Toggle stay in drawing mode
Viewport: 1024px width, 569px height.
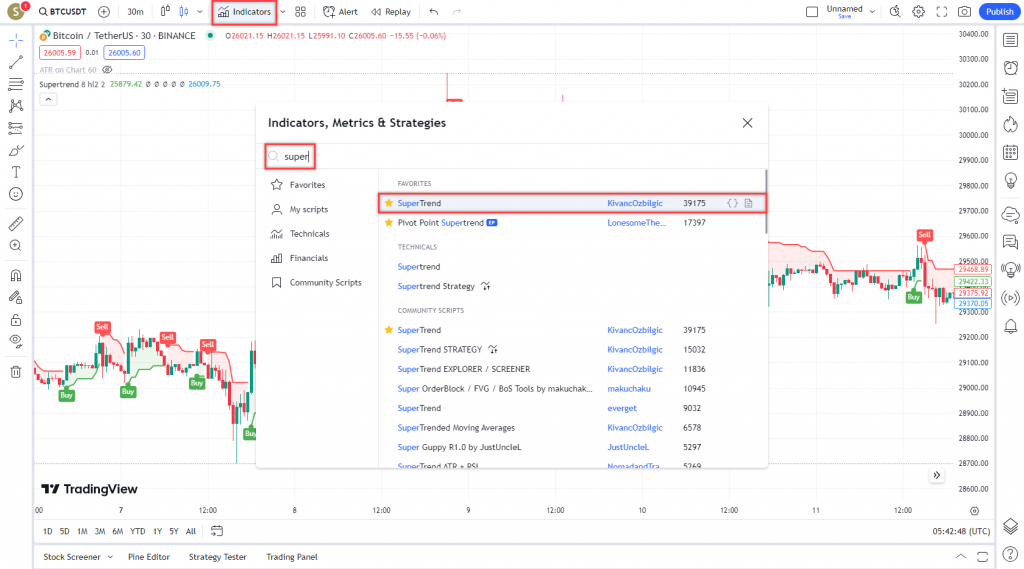16,297
